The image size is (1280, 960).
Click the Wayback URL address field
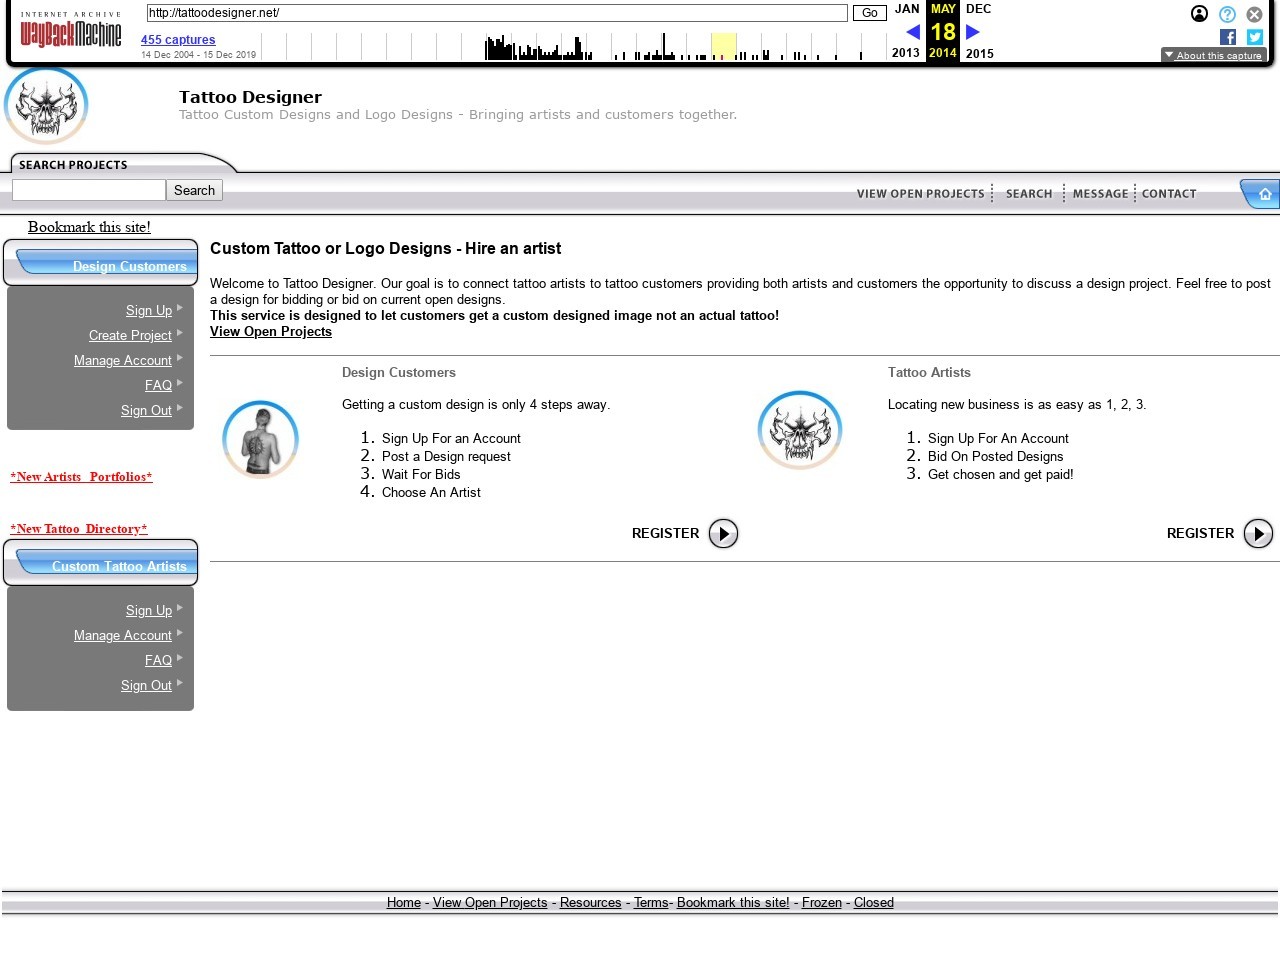click(496, 13)
